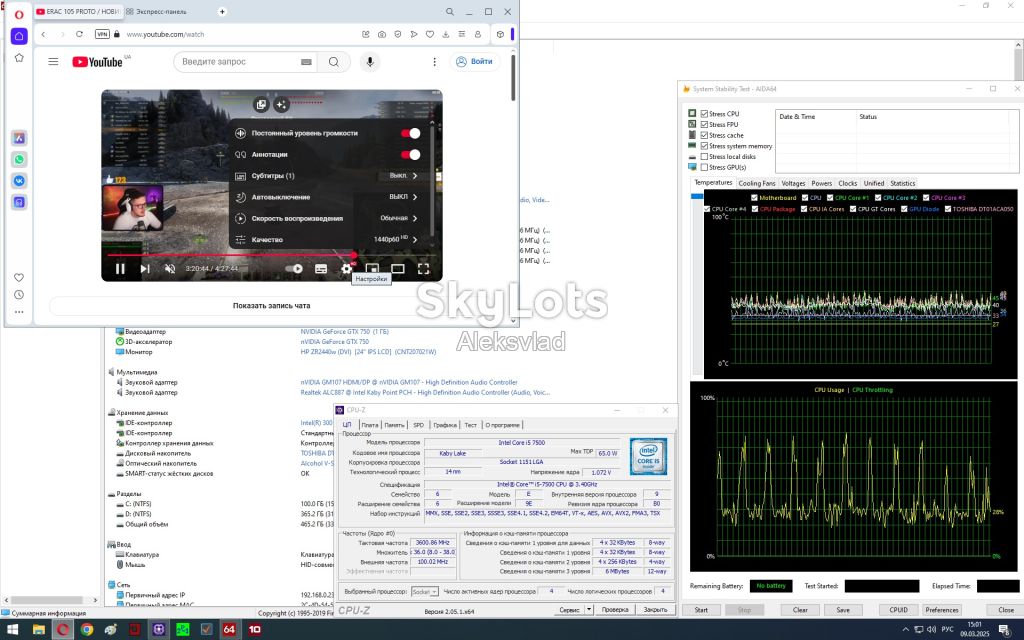Reload the YouTube page in Opera
This screenshot has width=1024, height=640.
[x=79, y=34]
